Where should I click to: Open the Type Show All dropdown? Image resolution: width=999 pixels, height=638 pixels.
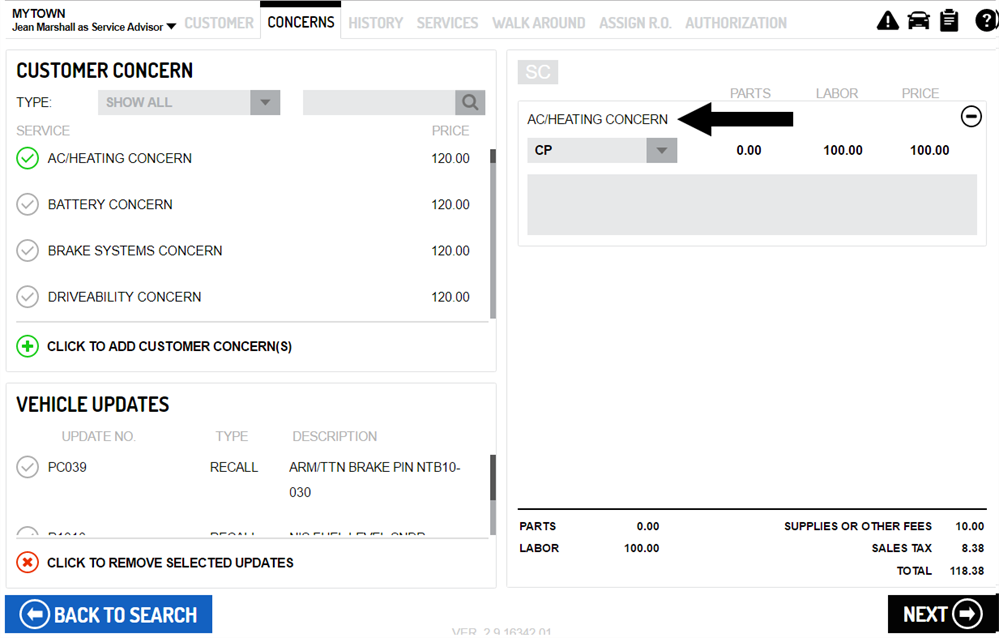pos(188,102)
